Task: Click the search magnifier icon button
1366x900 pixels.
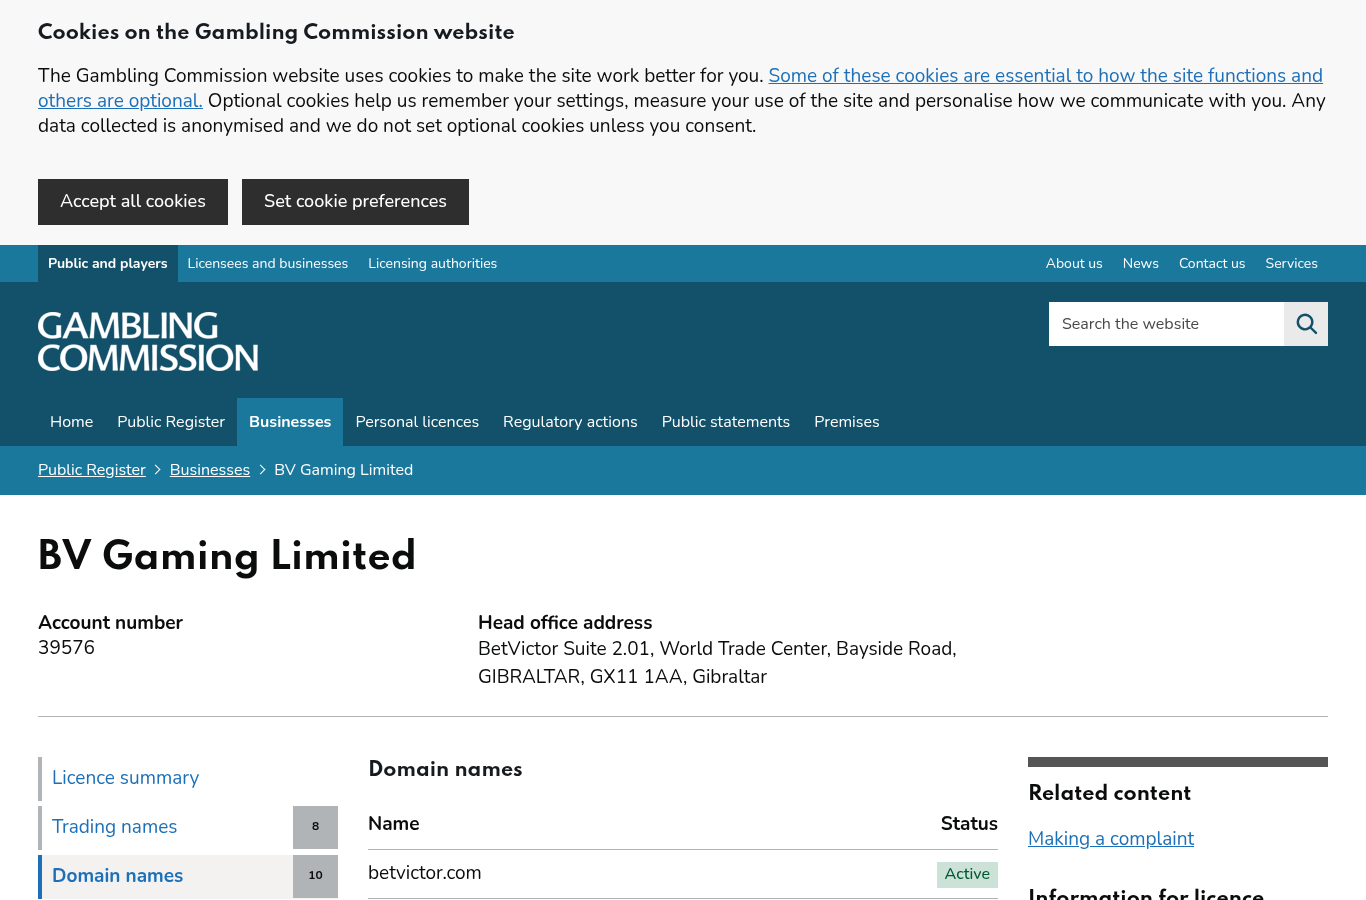Action: [1306, 324]
